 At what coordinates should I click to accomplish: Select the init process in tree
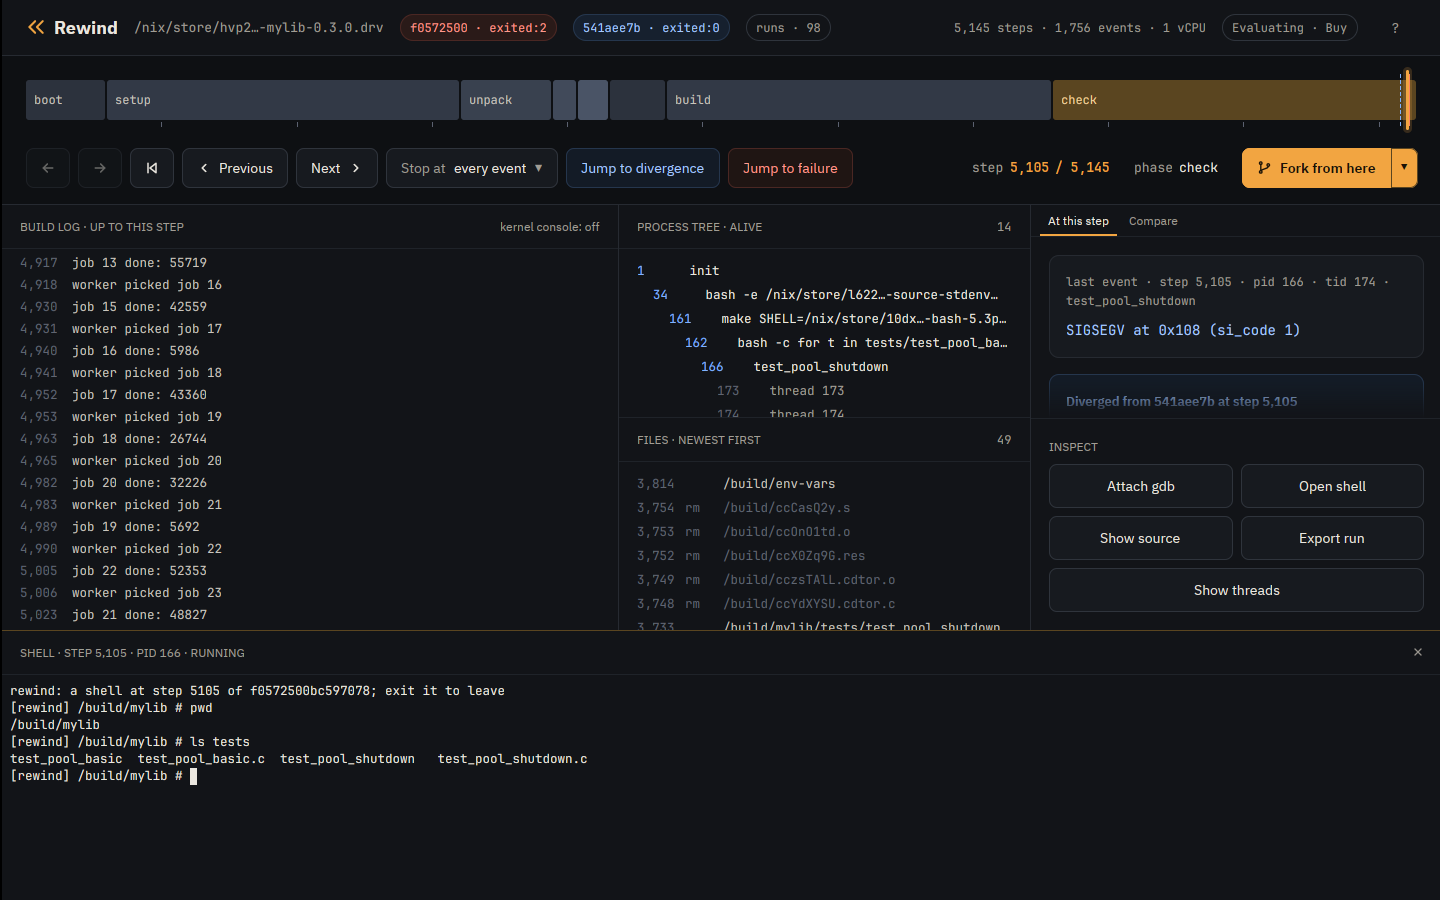[x=824, y=271]
